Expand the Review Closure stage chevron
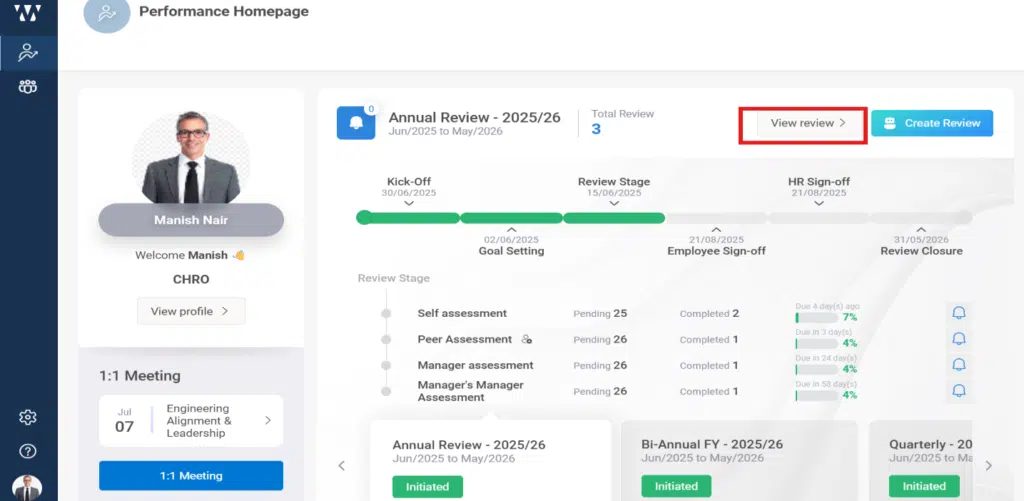Screen dimensions: 1024x501 [x=921, y=229]
